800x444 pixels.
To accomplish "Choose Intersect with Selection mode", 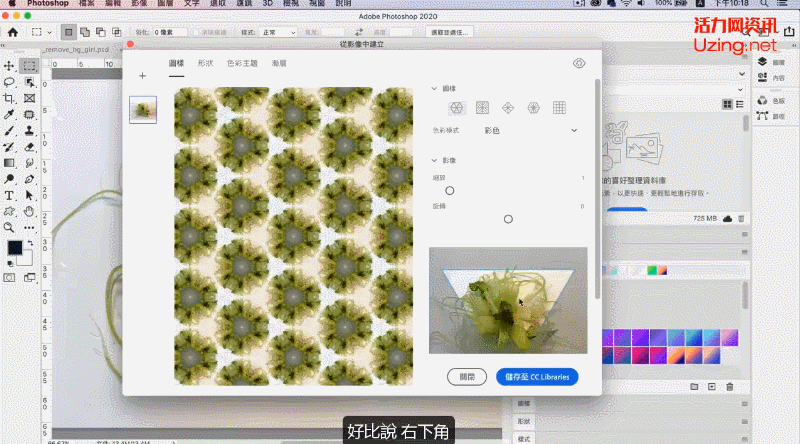I will click(117, 32).
